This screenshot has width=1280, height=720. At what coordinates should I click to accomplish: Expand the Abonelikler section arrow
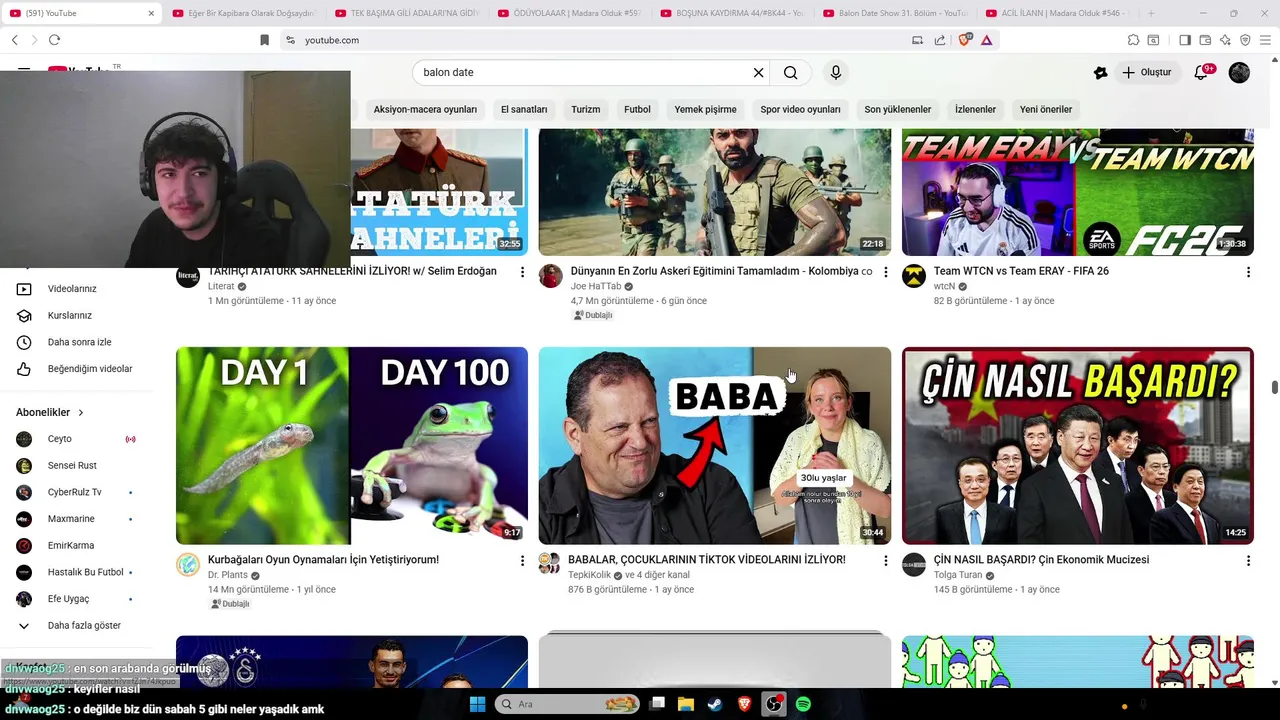click(81, 412)
